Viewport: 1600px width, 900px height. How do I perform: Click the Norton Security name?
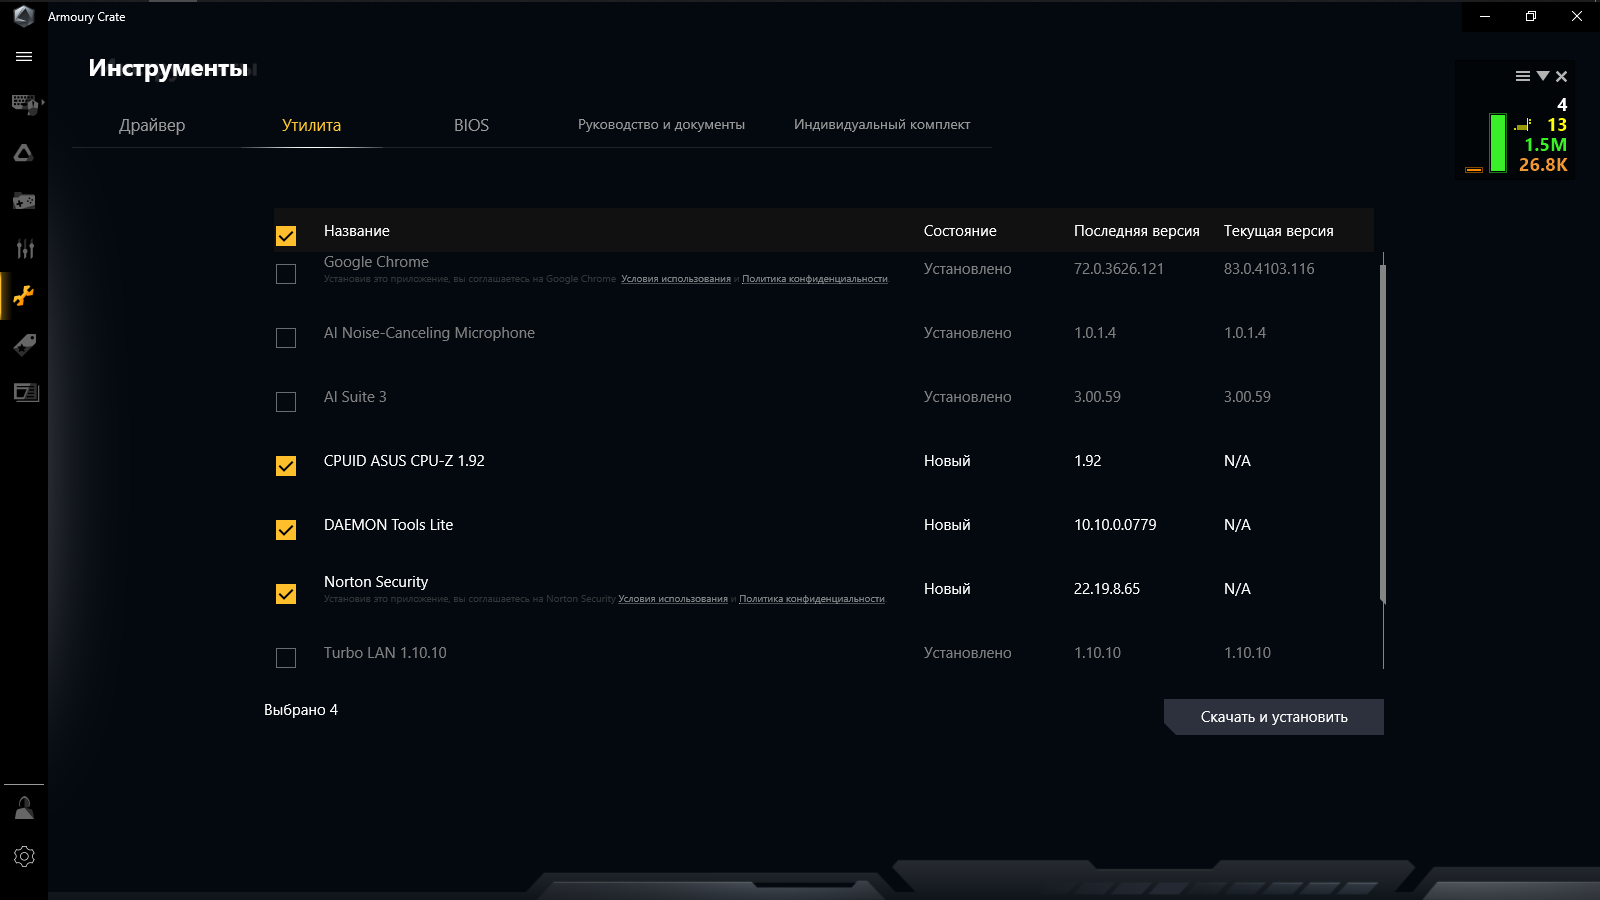376,582
